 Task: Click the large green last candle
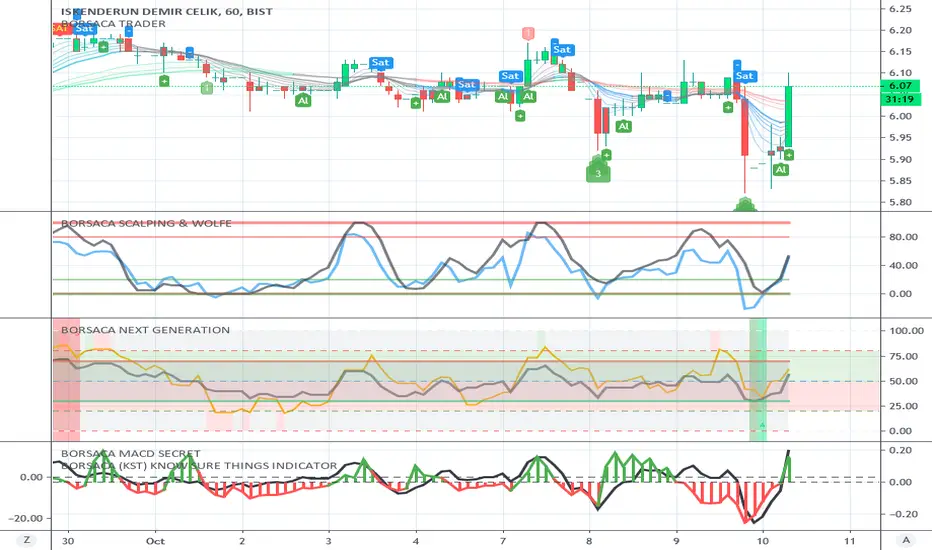pos(788,116)
